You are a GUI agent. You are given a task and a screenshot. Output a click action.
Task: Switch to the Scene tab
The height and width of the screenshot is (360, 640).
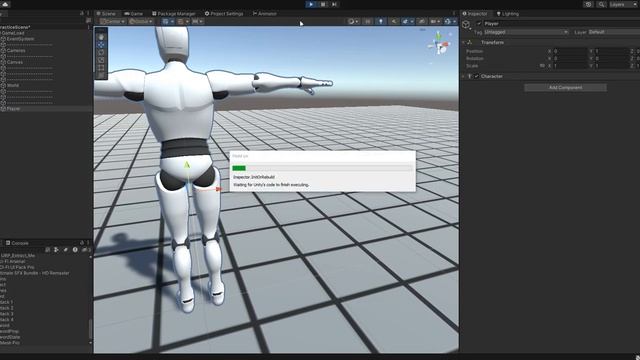pos(106,13)
